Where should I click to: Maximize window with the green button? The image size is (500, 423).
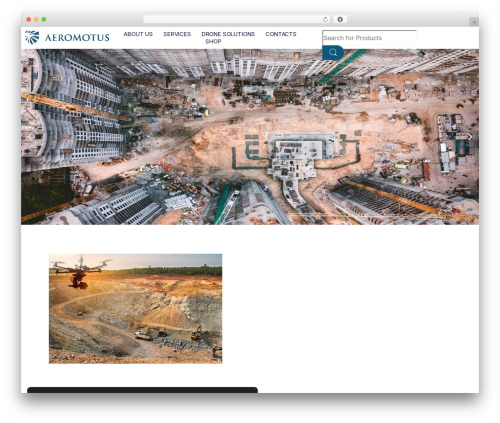(x=44, y=19)
